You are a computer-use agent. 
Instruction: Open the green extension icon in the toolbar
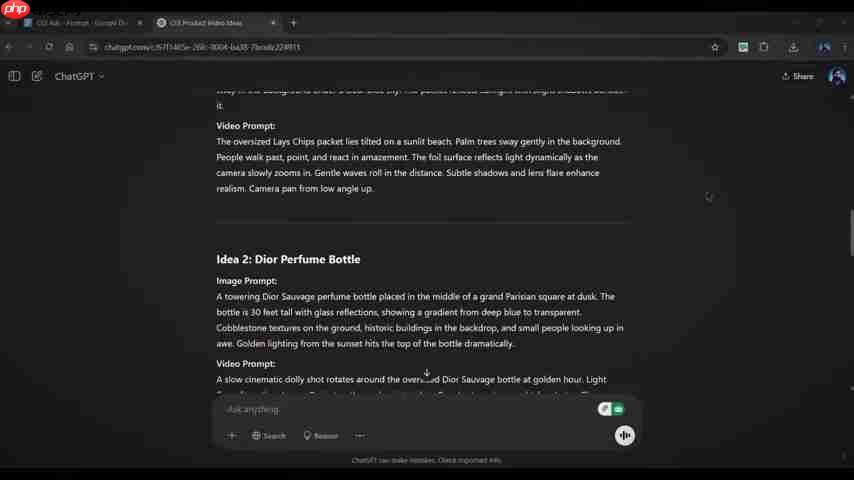pyautogui.click(x=743, y=47)
